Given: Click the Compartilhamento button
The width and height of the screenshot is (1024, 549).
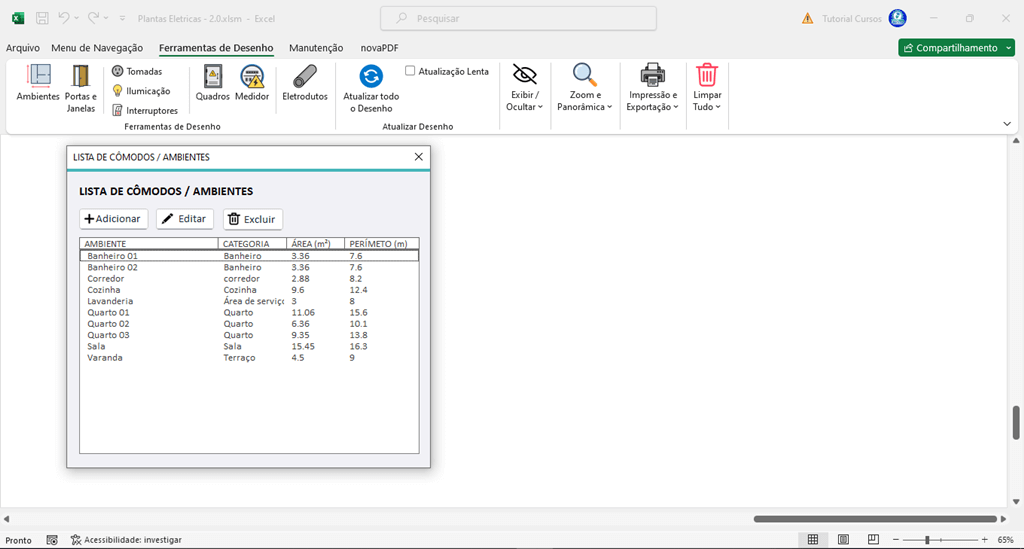Looking at the screenshot, I should [956, 48].
